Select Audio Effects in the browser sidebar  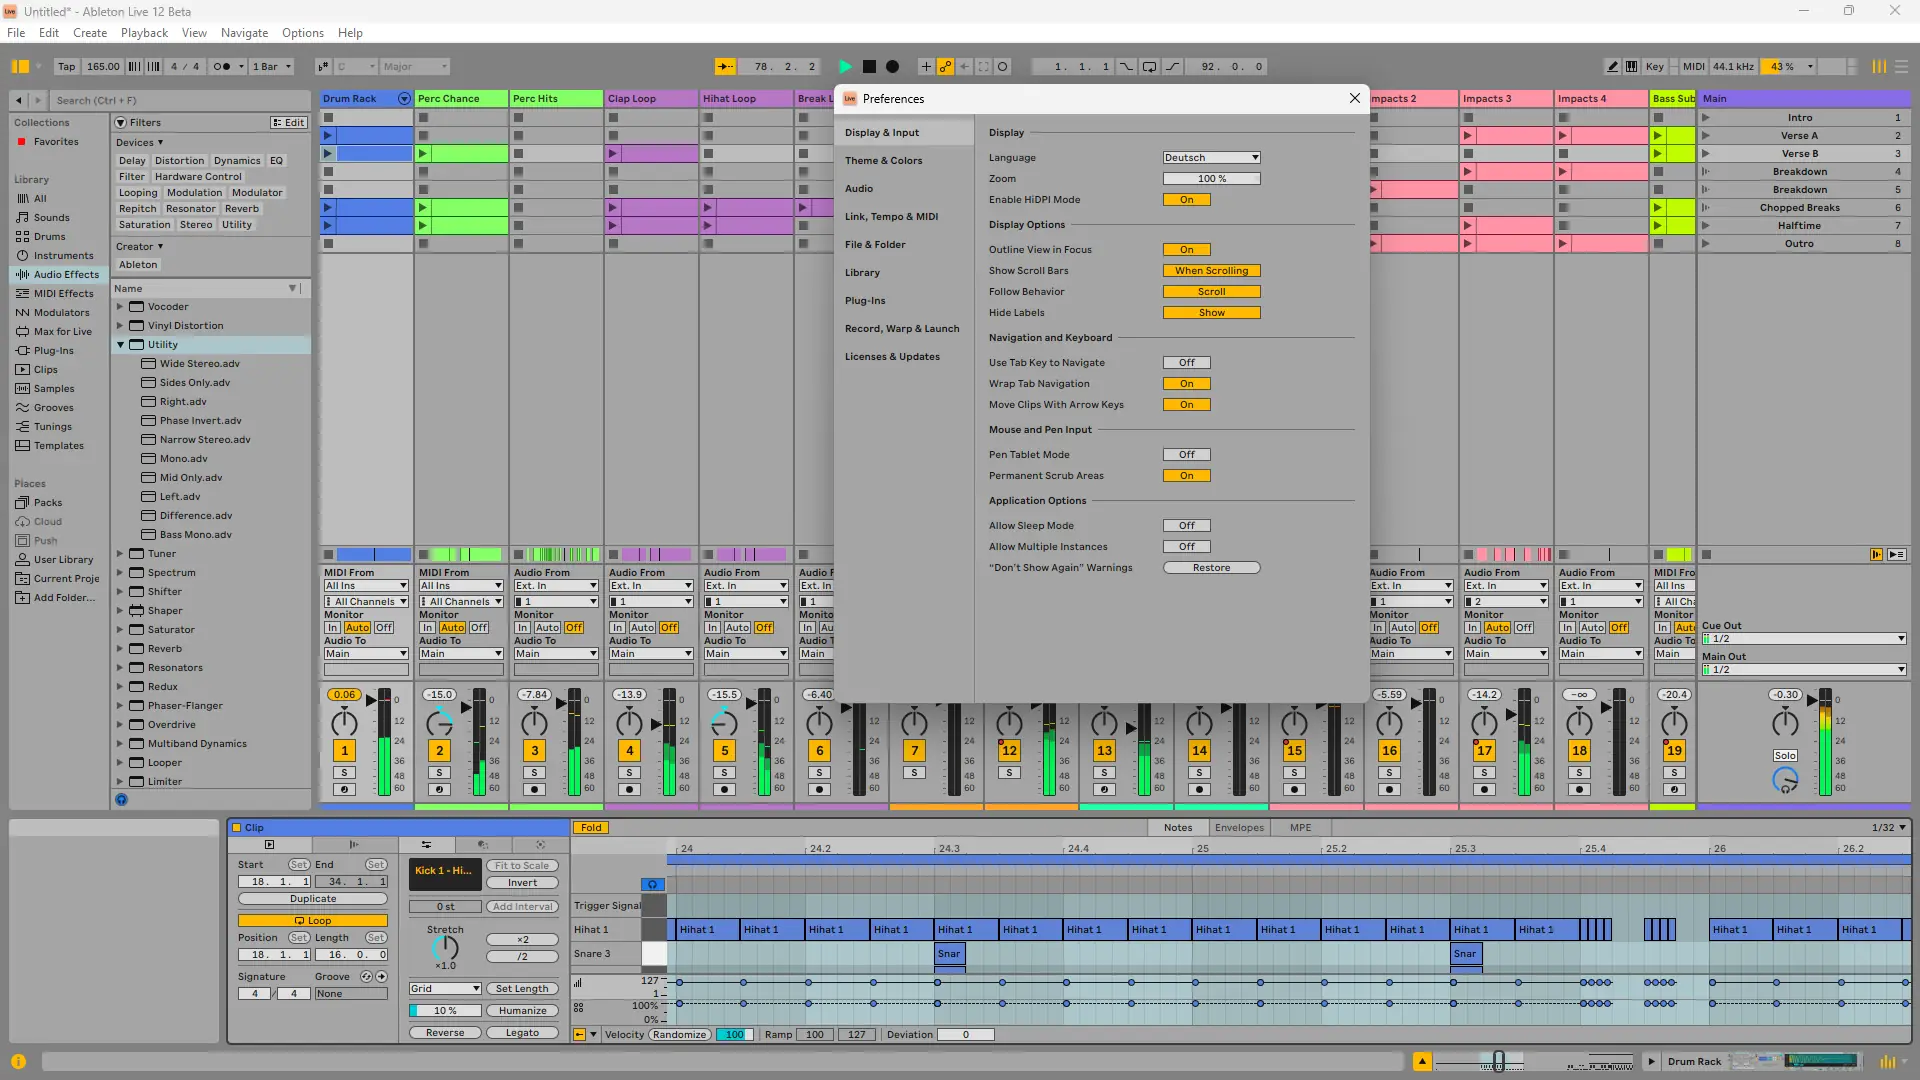[x=66, y=274]
